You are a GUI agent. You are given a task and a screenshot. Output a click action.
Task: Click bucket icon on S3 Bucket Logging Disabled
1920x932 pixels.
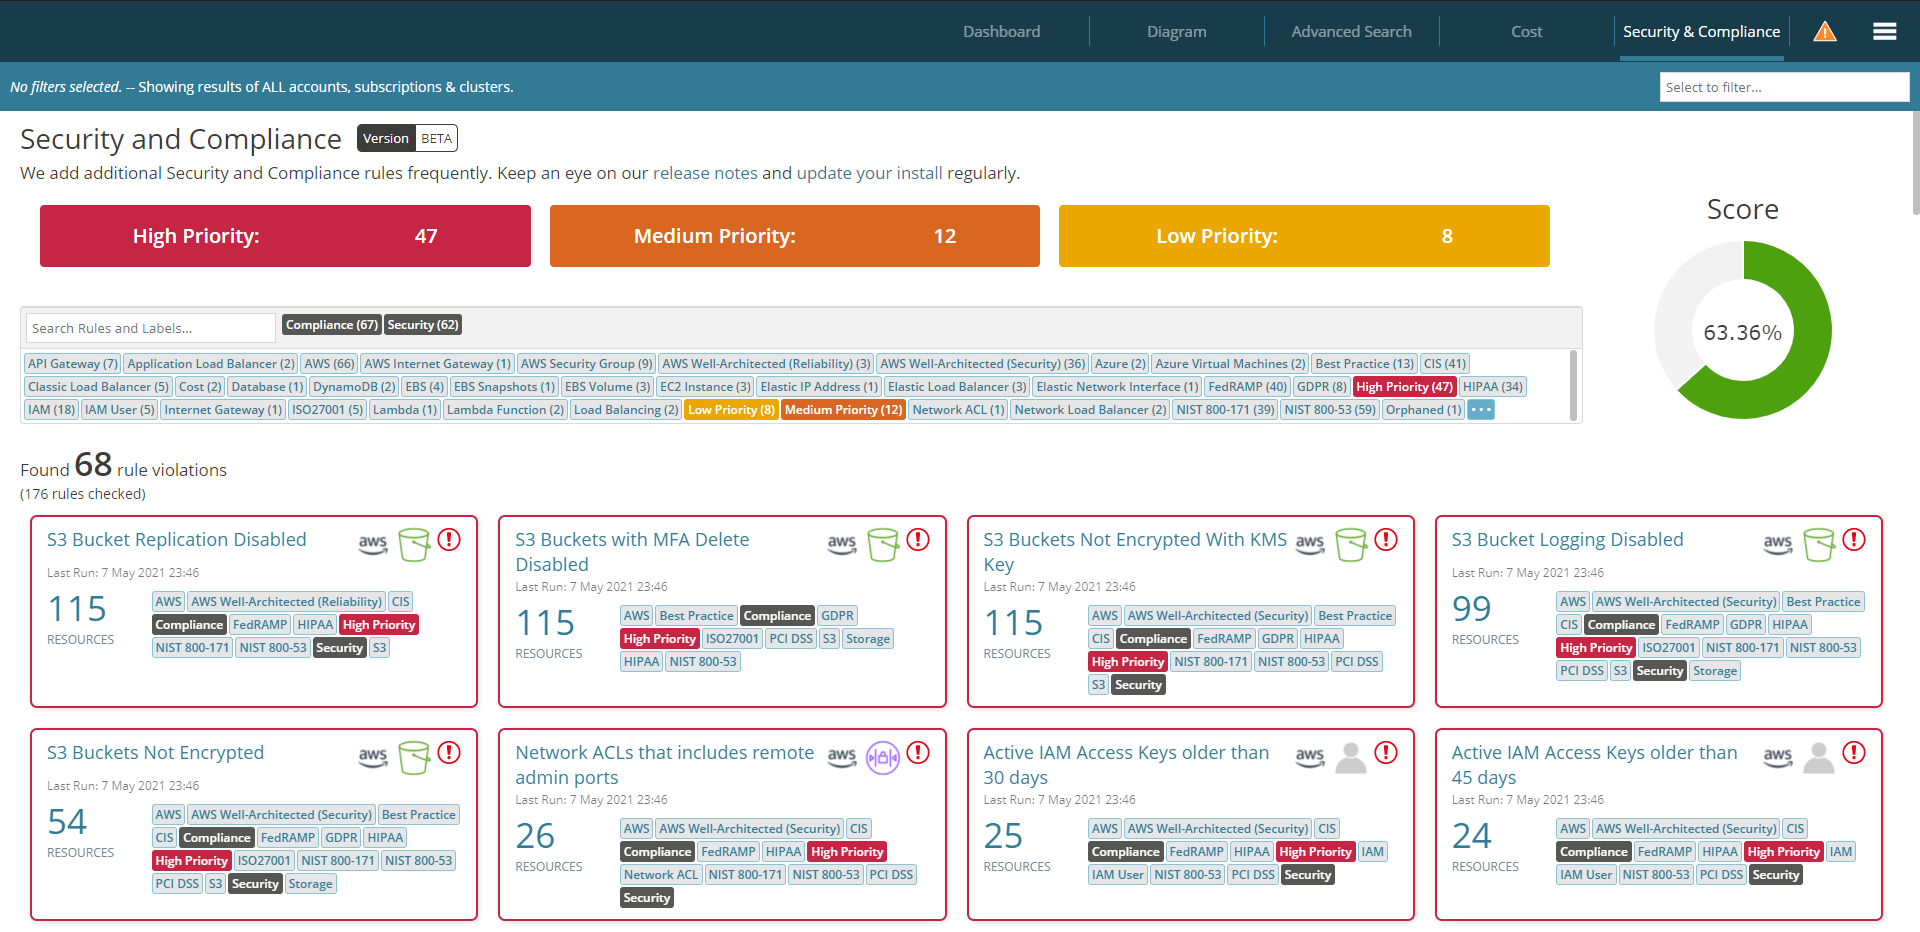1819,545
